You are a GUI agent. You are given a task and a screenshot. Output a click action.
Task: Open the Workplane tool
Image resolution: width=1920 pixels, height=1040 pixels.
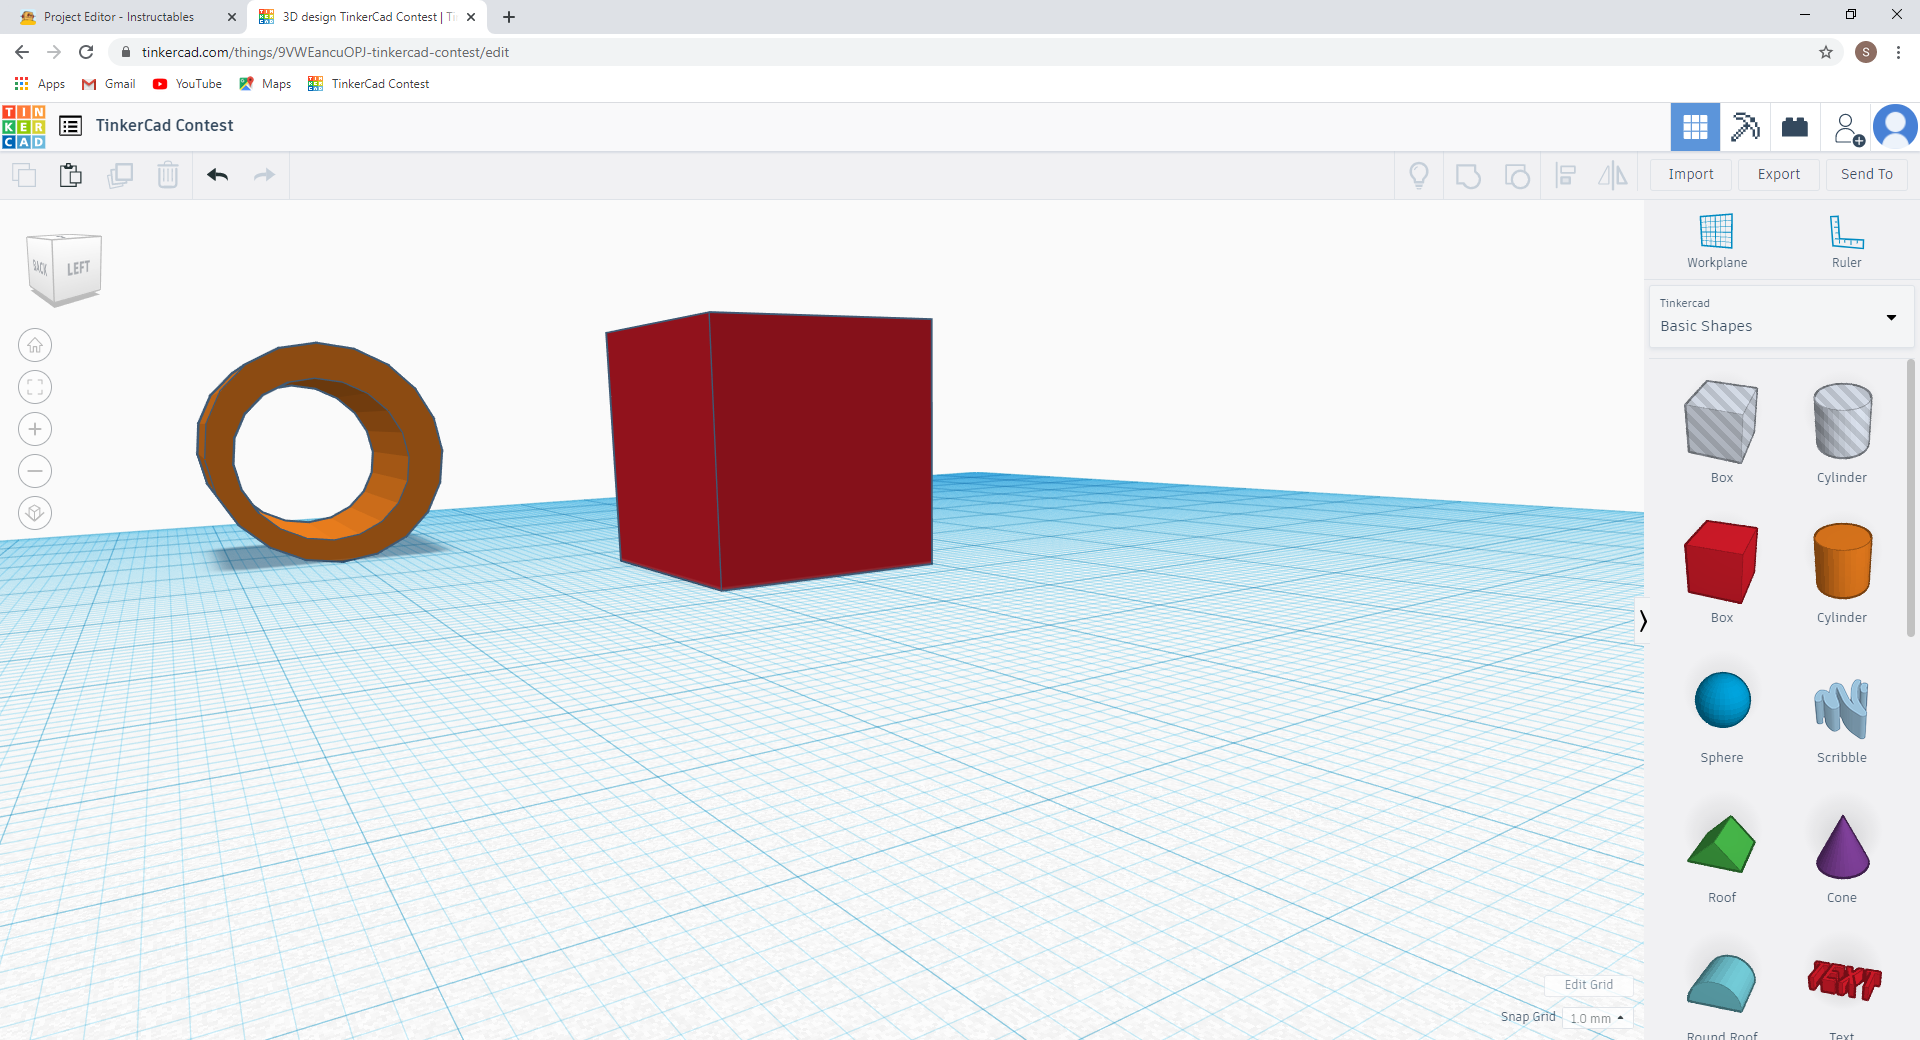[x=1716, y=240]
